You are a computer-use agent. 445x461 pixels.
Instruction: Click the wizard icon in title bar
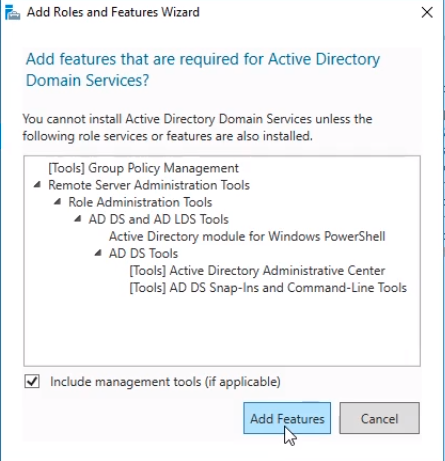[12, 13]
